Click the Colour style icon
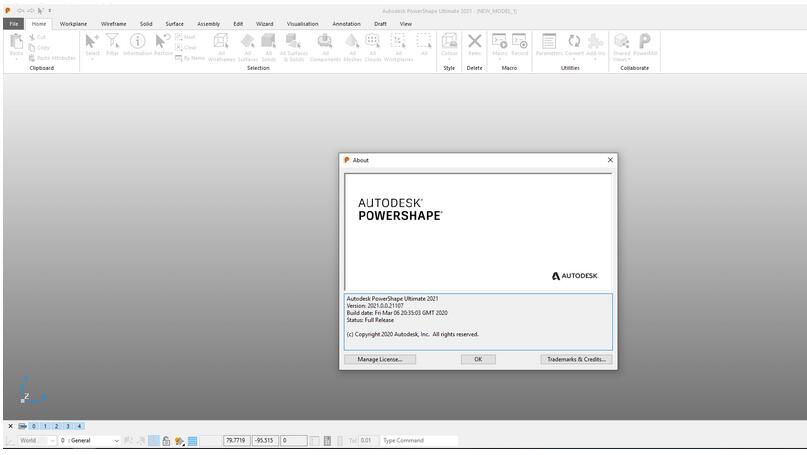807x455 pixels. point(449,41)
